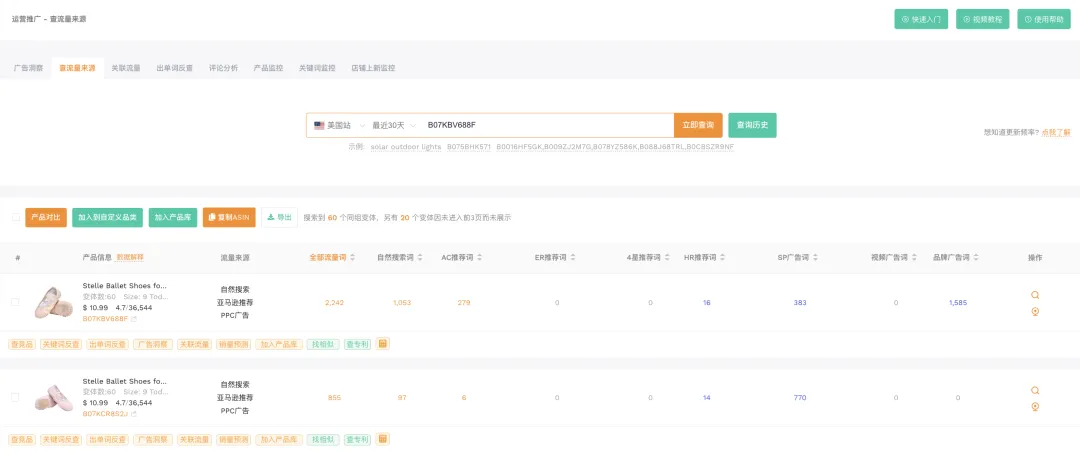Sort by SP广告词 column arrows

[816, 257]
